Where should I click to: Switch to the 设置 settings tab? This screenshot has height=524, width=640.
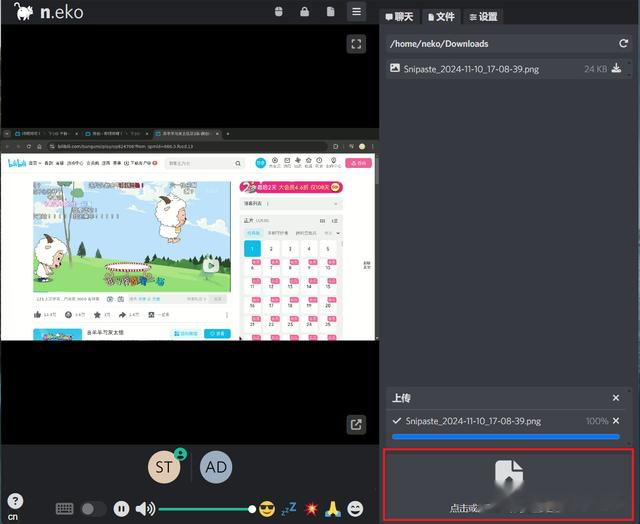coord(483,16)
